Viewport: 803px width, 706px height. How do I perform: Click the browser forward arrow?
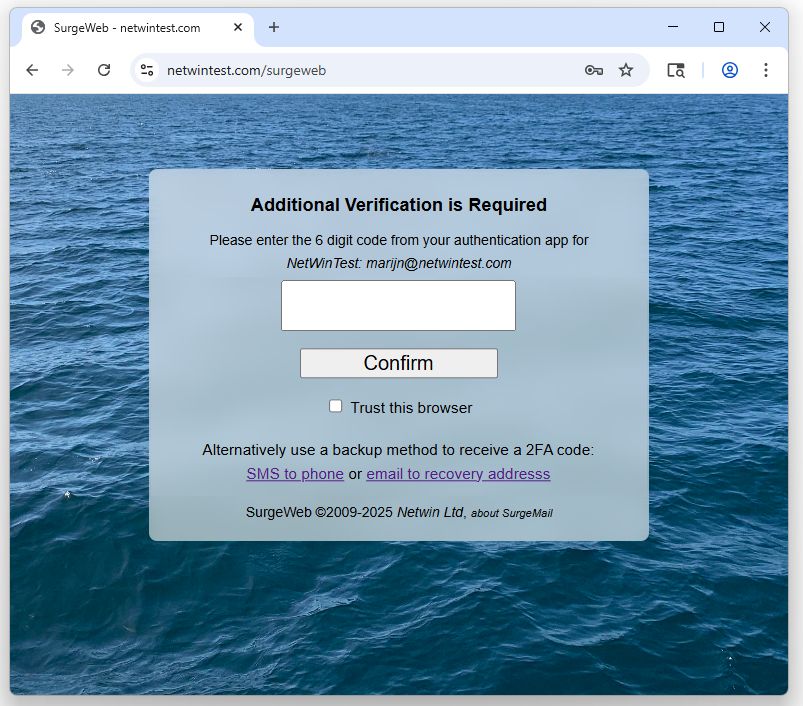[x=68, y=70]
